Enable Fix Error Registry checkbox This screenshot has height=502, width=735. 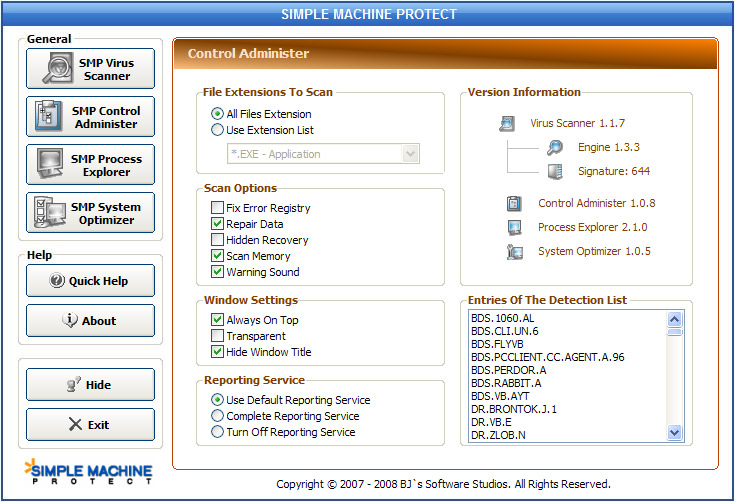(217, 208)
